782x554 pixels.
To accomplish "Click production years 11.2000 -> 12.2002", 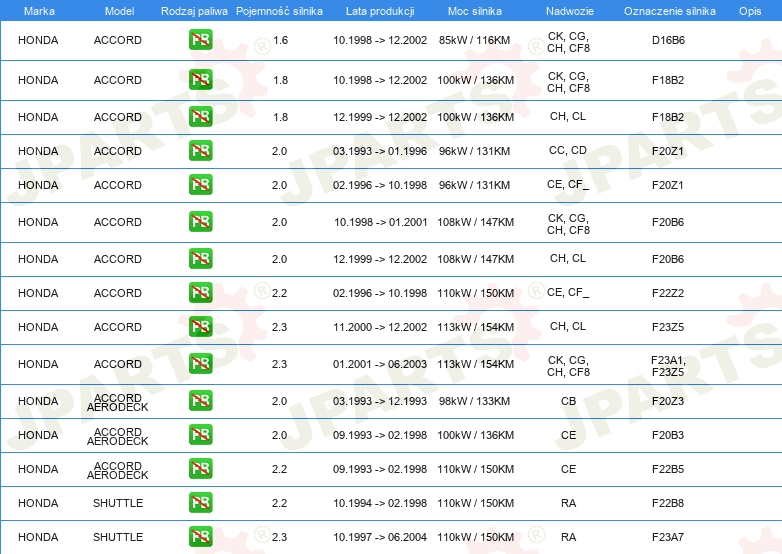I will [x=380, y=327].
